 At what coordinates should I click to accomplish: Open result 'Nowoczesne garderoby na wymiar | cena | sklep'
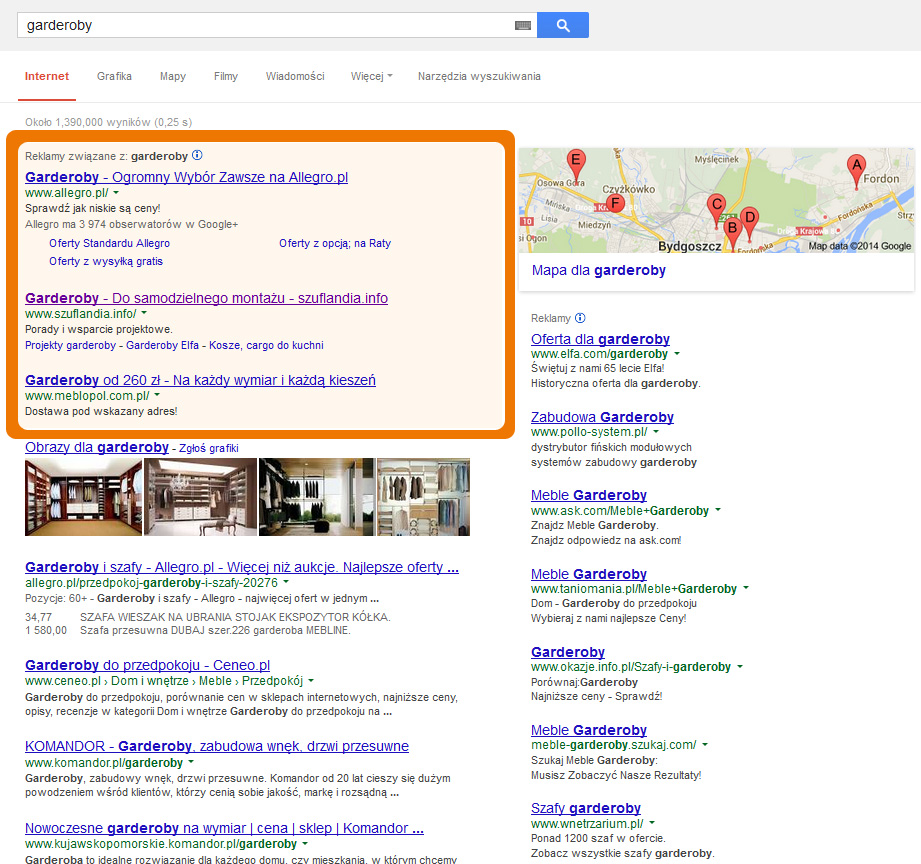224,828
